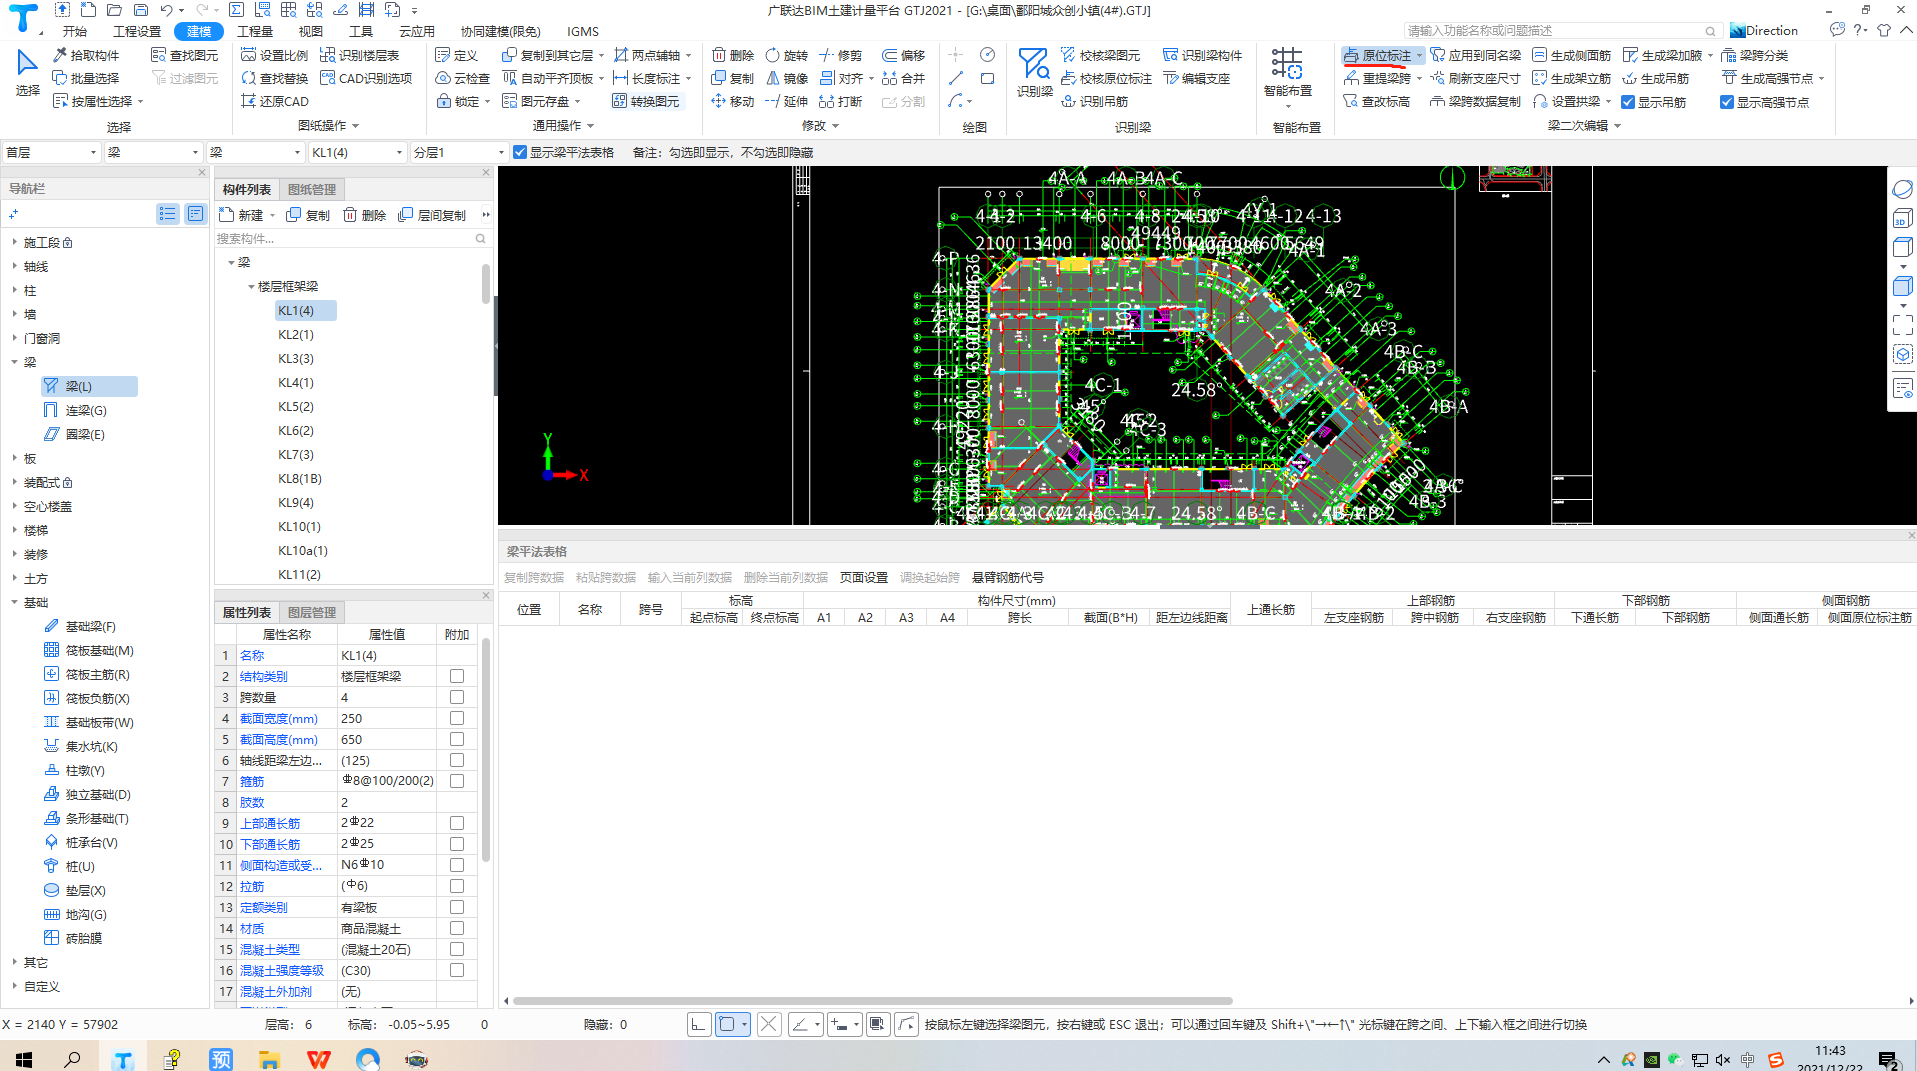Open the KL1(4) component dropdown
1917x1071 pixels.
tap(357, 152)
